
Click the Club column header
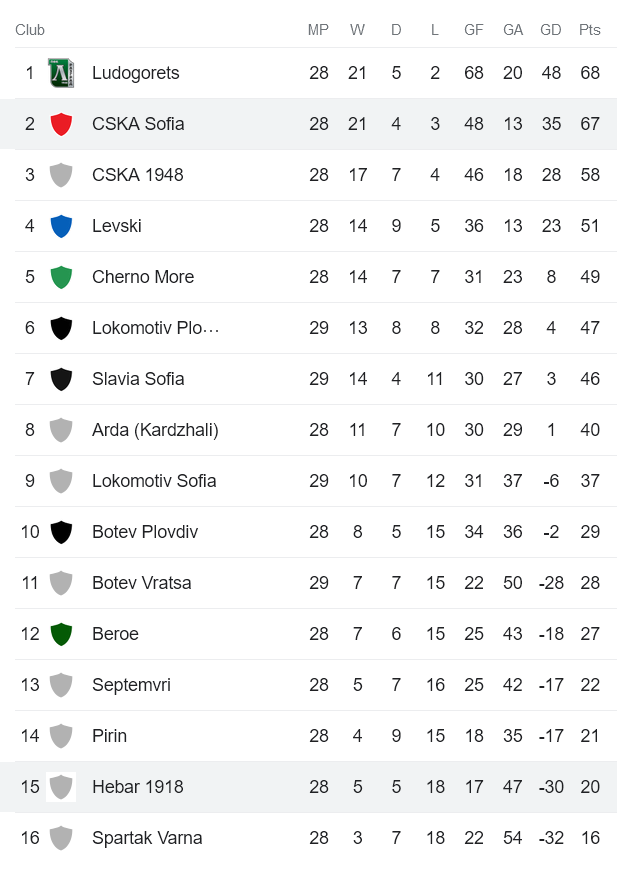point(30,30)
